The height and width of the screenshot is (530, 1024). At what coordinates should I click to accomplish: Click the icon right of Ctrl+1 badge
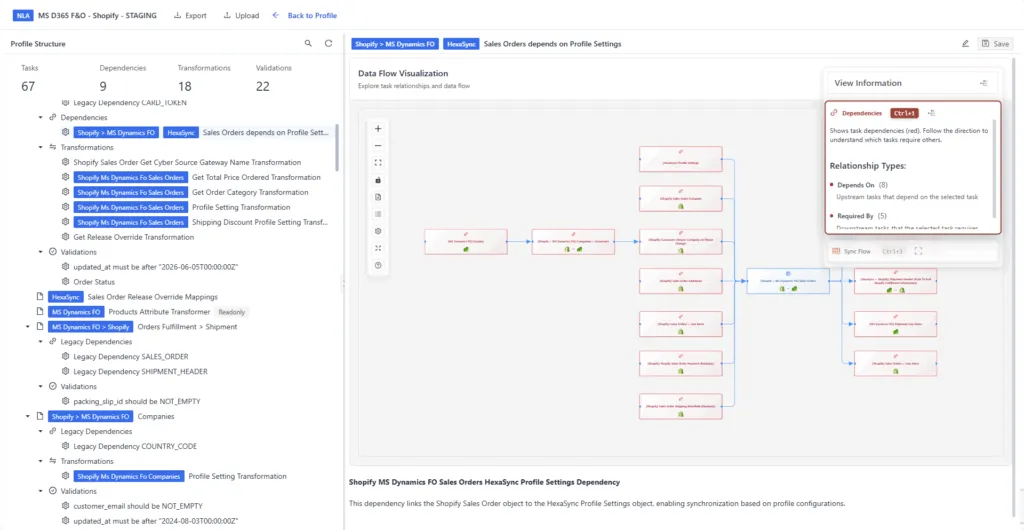[931, 113]
